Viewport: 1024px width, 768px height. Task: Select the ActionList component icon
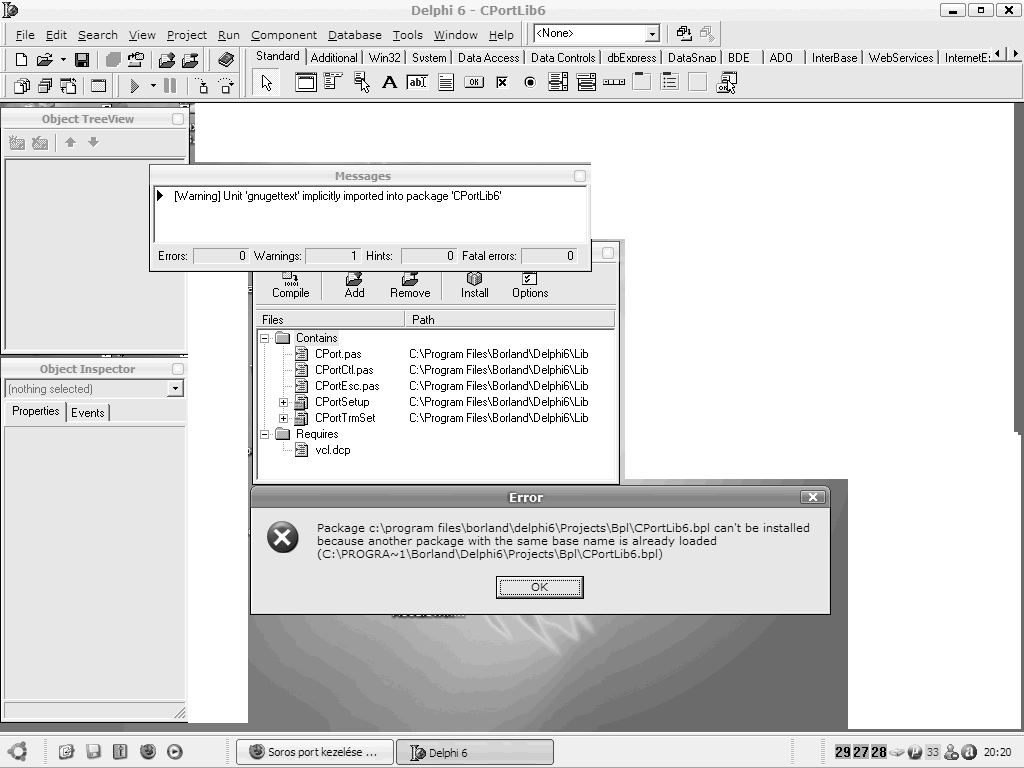click(726, 82)
